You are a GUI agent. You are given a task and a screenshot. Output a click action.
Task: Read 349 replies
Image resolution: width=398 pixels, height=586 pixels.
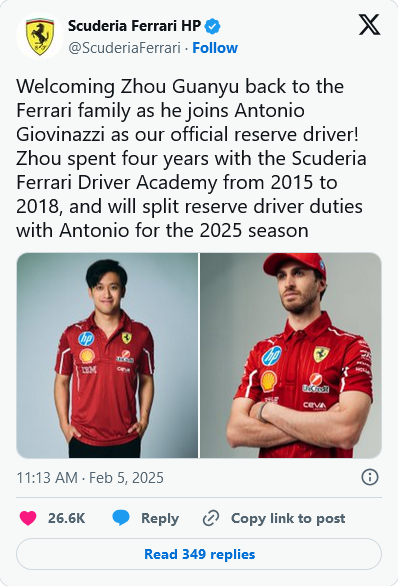(x=199, y=554)
